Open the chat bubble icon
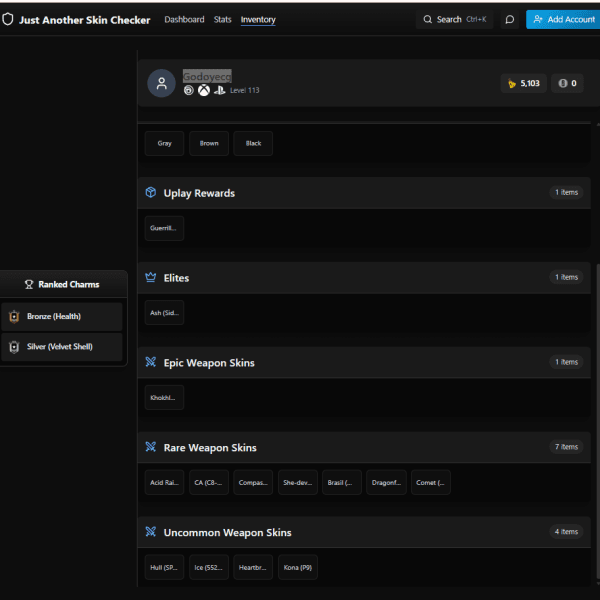The height and width of the screenshot is (600, 600). point(509,20)
